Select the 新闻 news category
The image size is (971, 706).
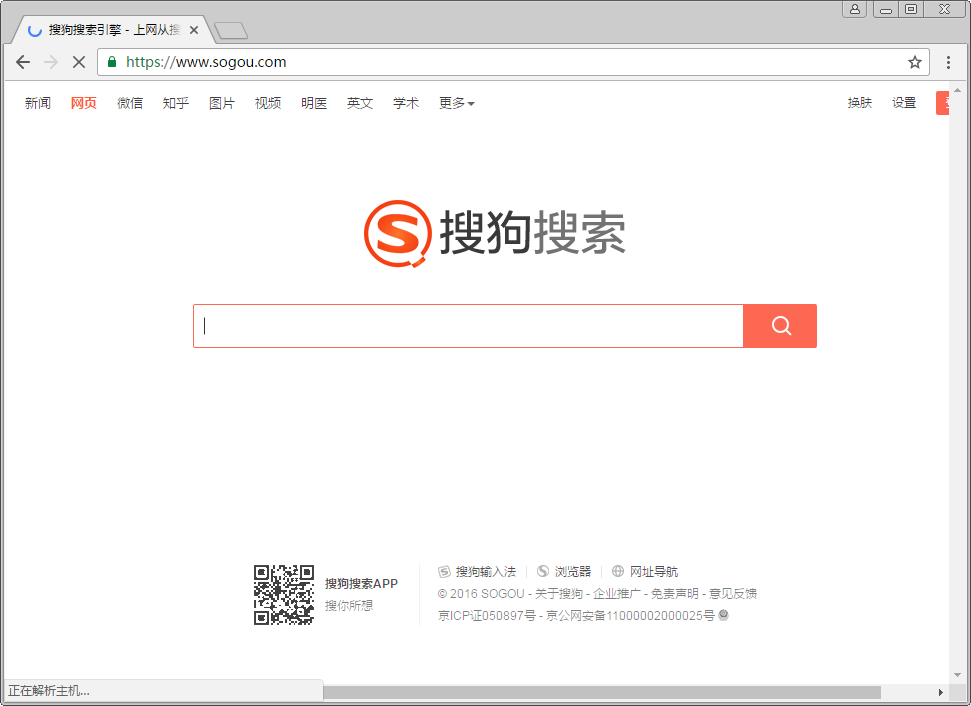pyautogui.click(x=38, y=103)
